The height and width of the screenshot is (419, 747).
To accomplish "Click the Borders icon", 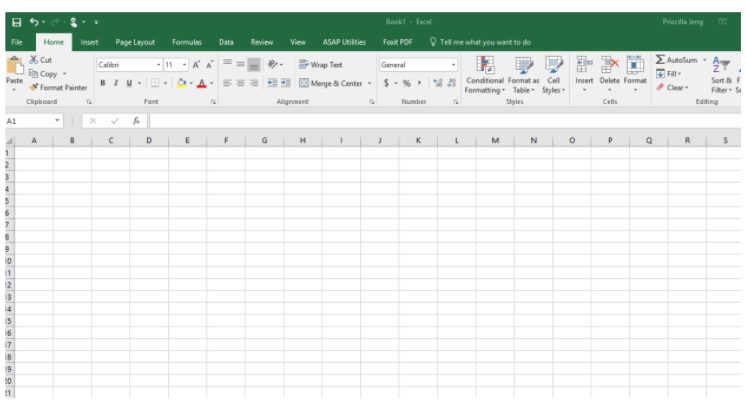I will click(x=155, y=83).
